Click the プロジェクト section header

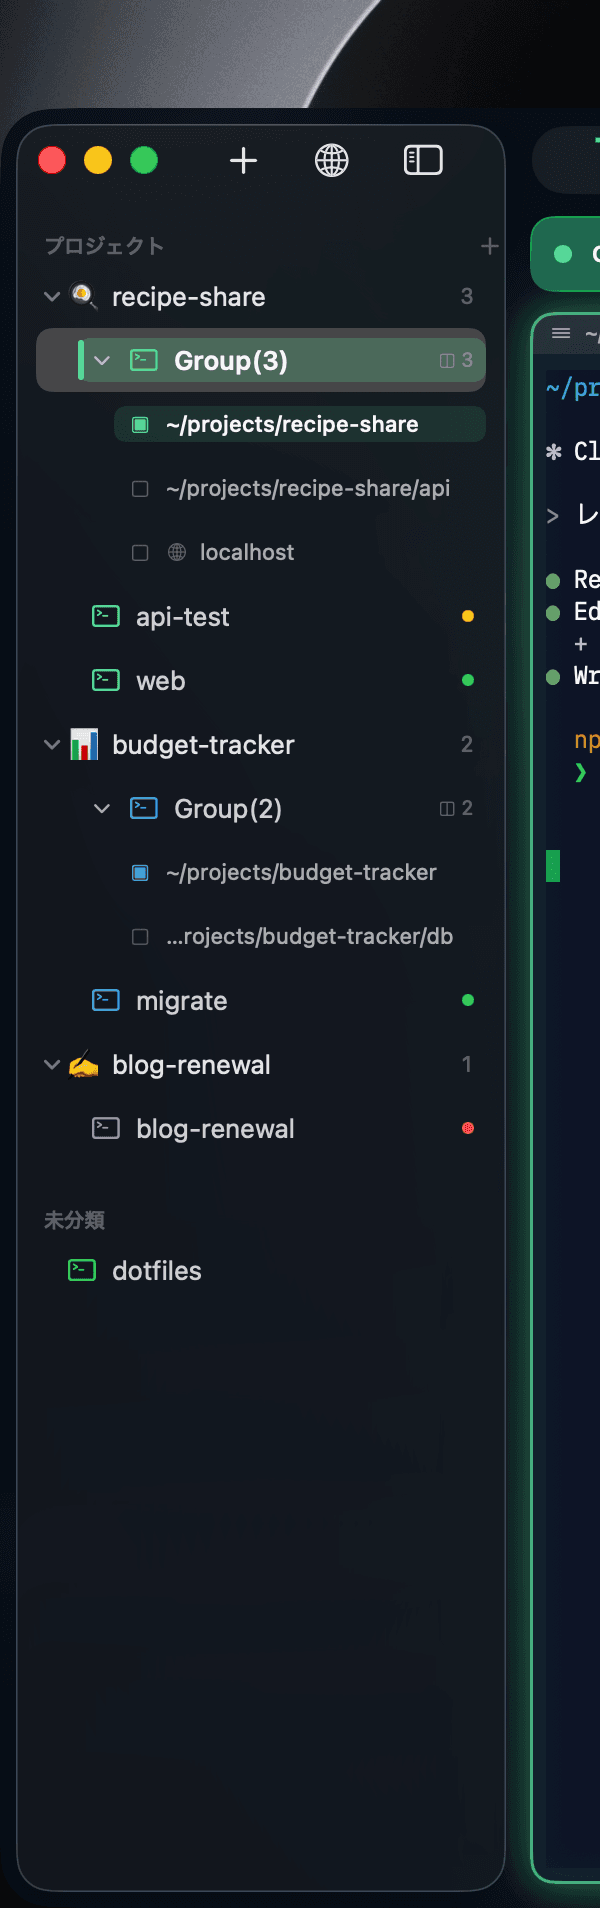104,246
